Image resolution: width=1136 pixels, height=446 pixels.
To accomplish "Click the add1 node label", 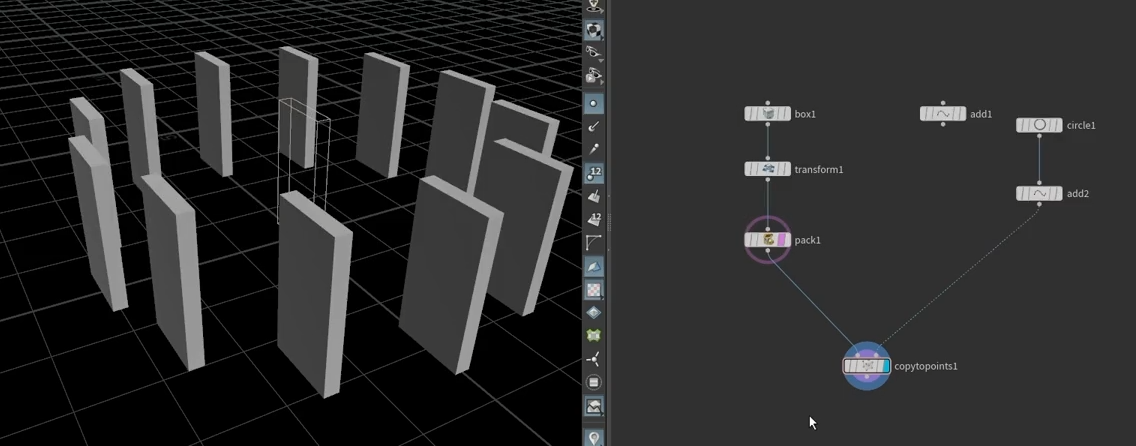I will point(981,114).
